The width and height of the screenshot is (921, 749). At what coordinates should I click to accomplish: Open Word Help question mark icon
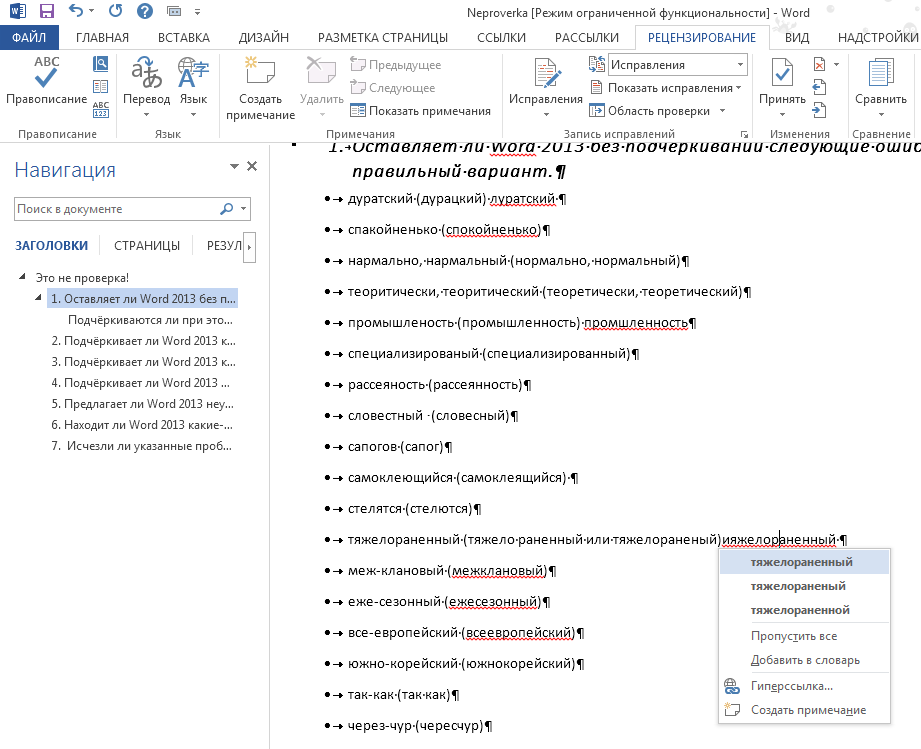point(144,11)
